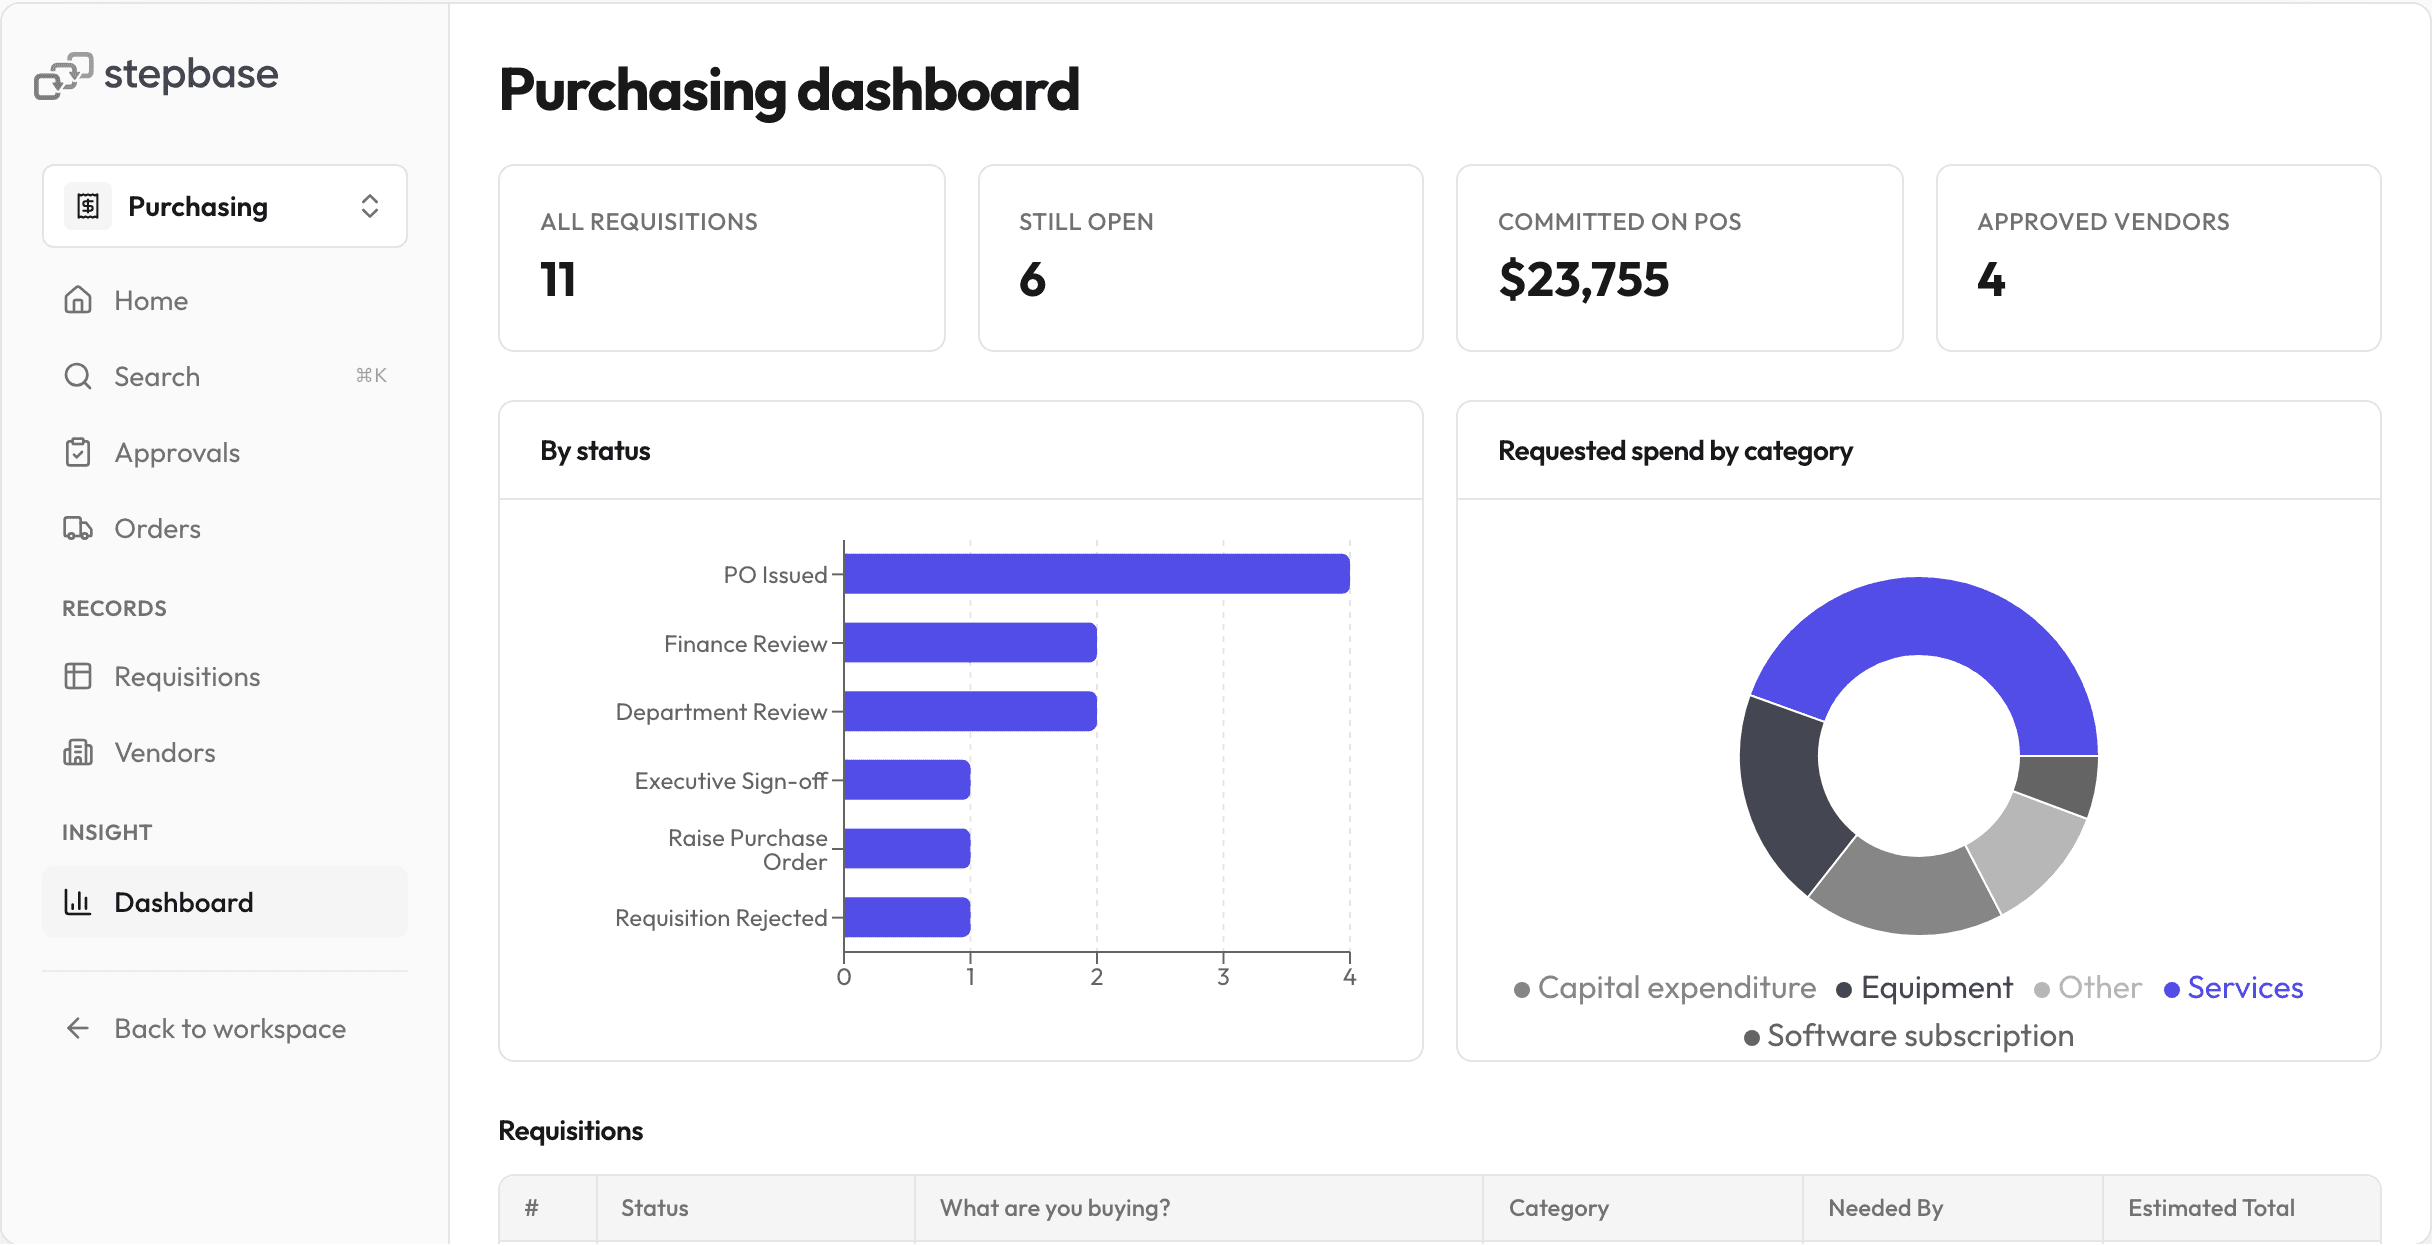Click the PO Issued bar
This screenshot has width=2432, height=1246.
[1097, 574]
